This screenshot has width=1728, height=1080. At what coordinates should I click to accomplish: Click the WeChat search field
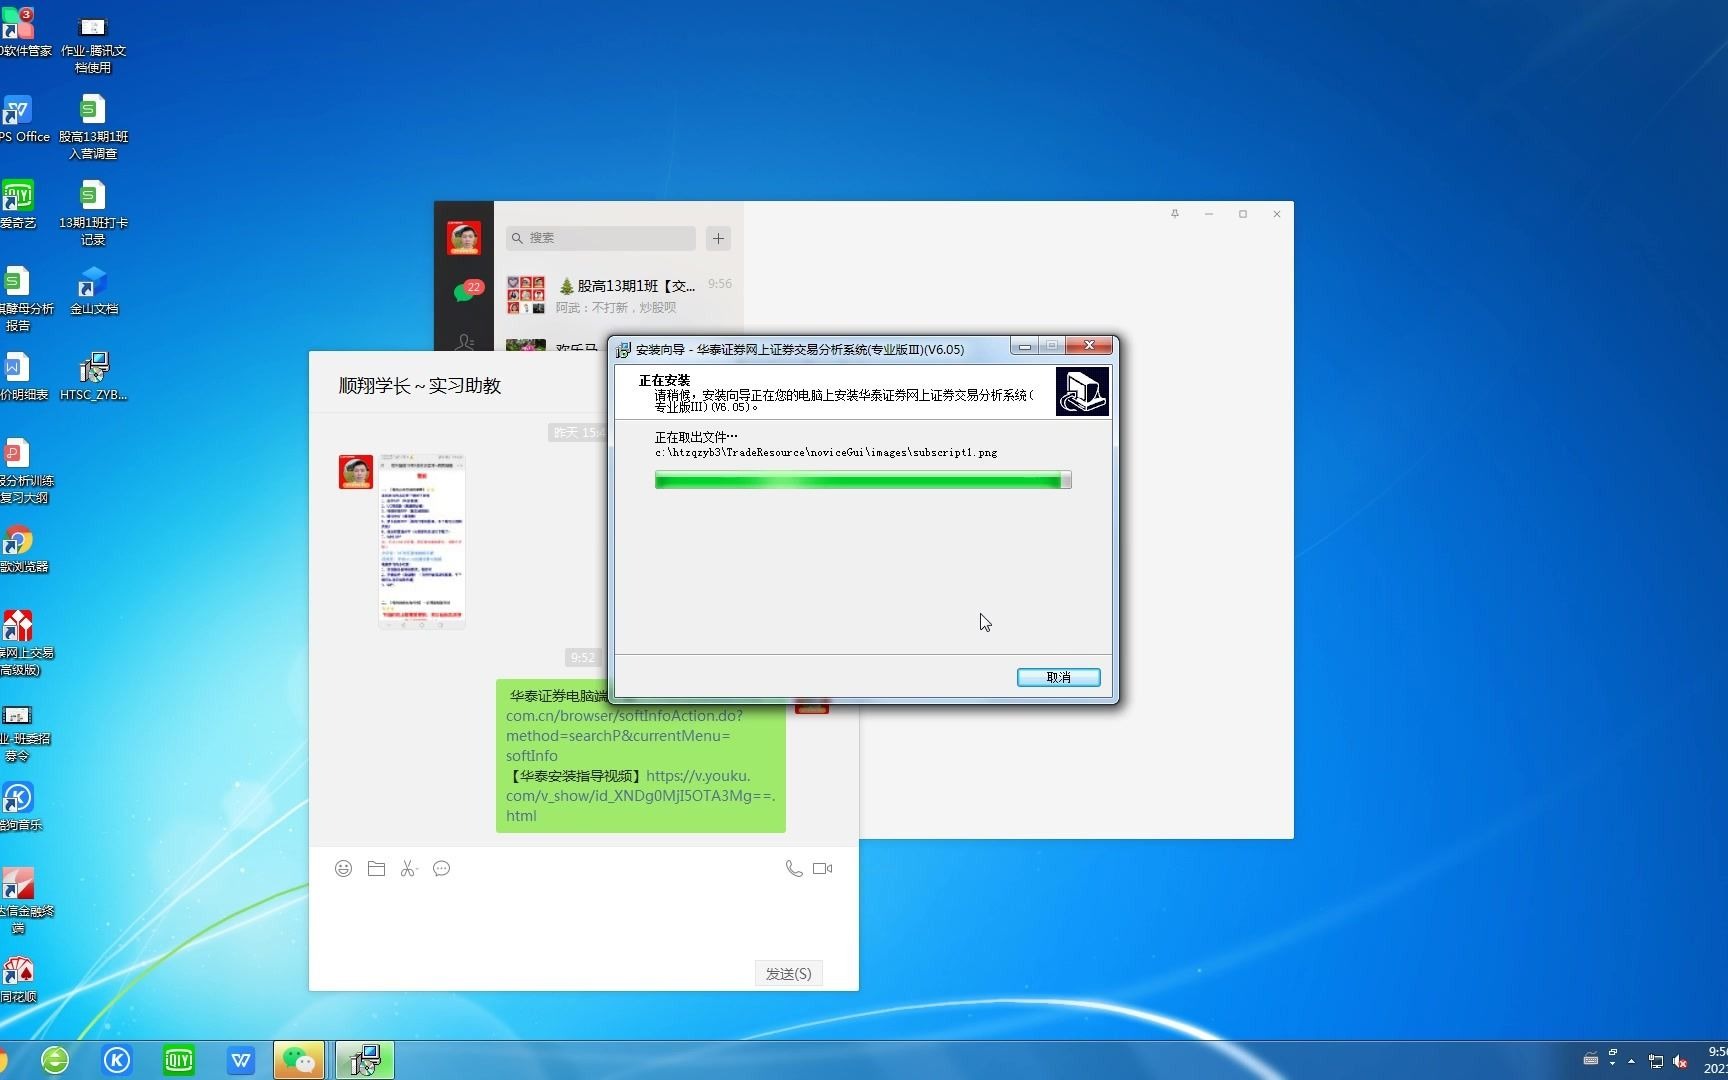[600, 238]
